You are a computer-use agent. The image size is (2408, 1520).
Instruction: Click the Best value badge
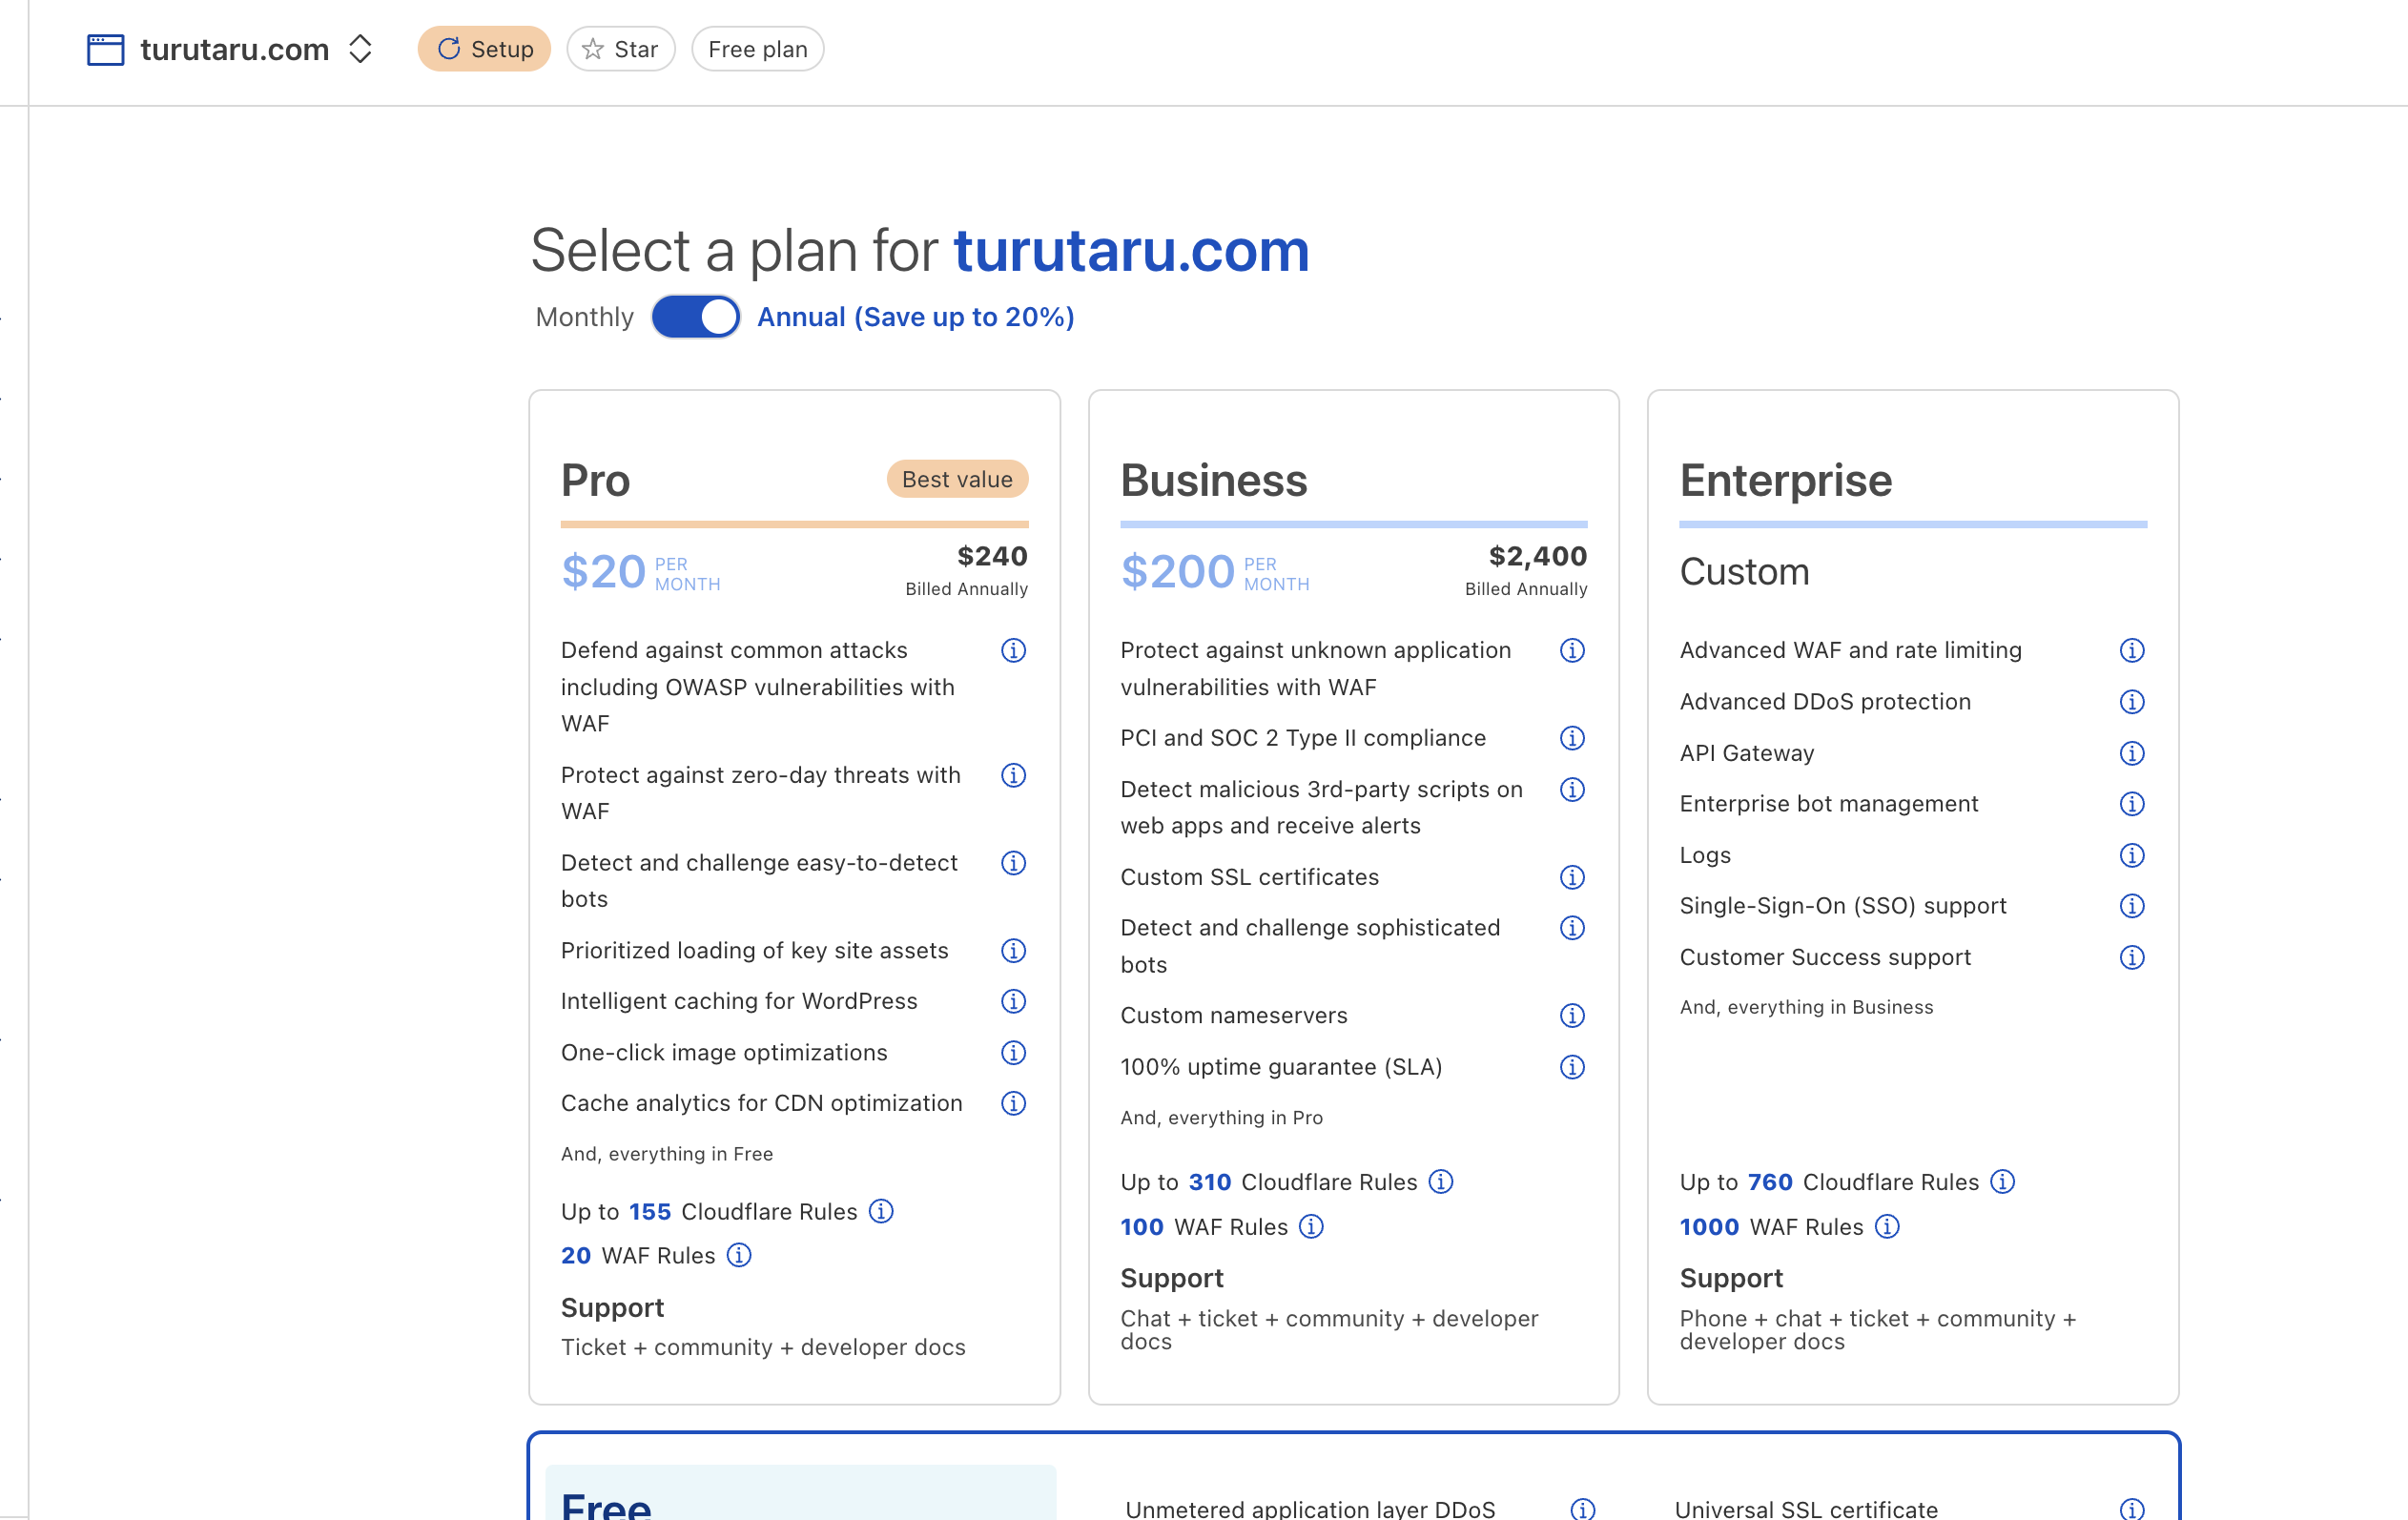click(957, 480)
